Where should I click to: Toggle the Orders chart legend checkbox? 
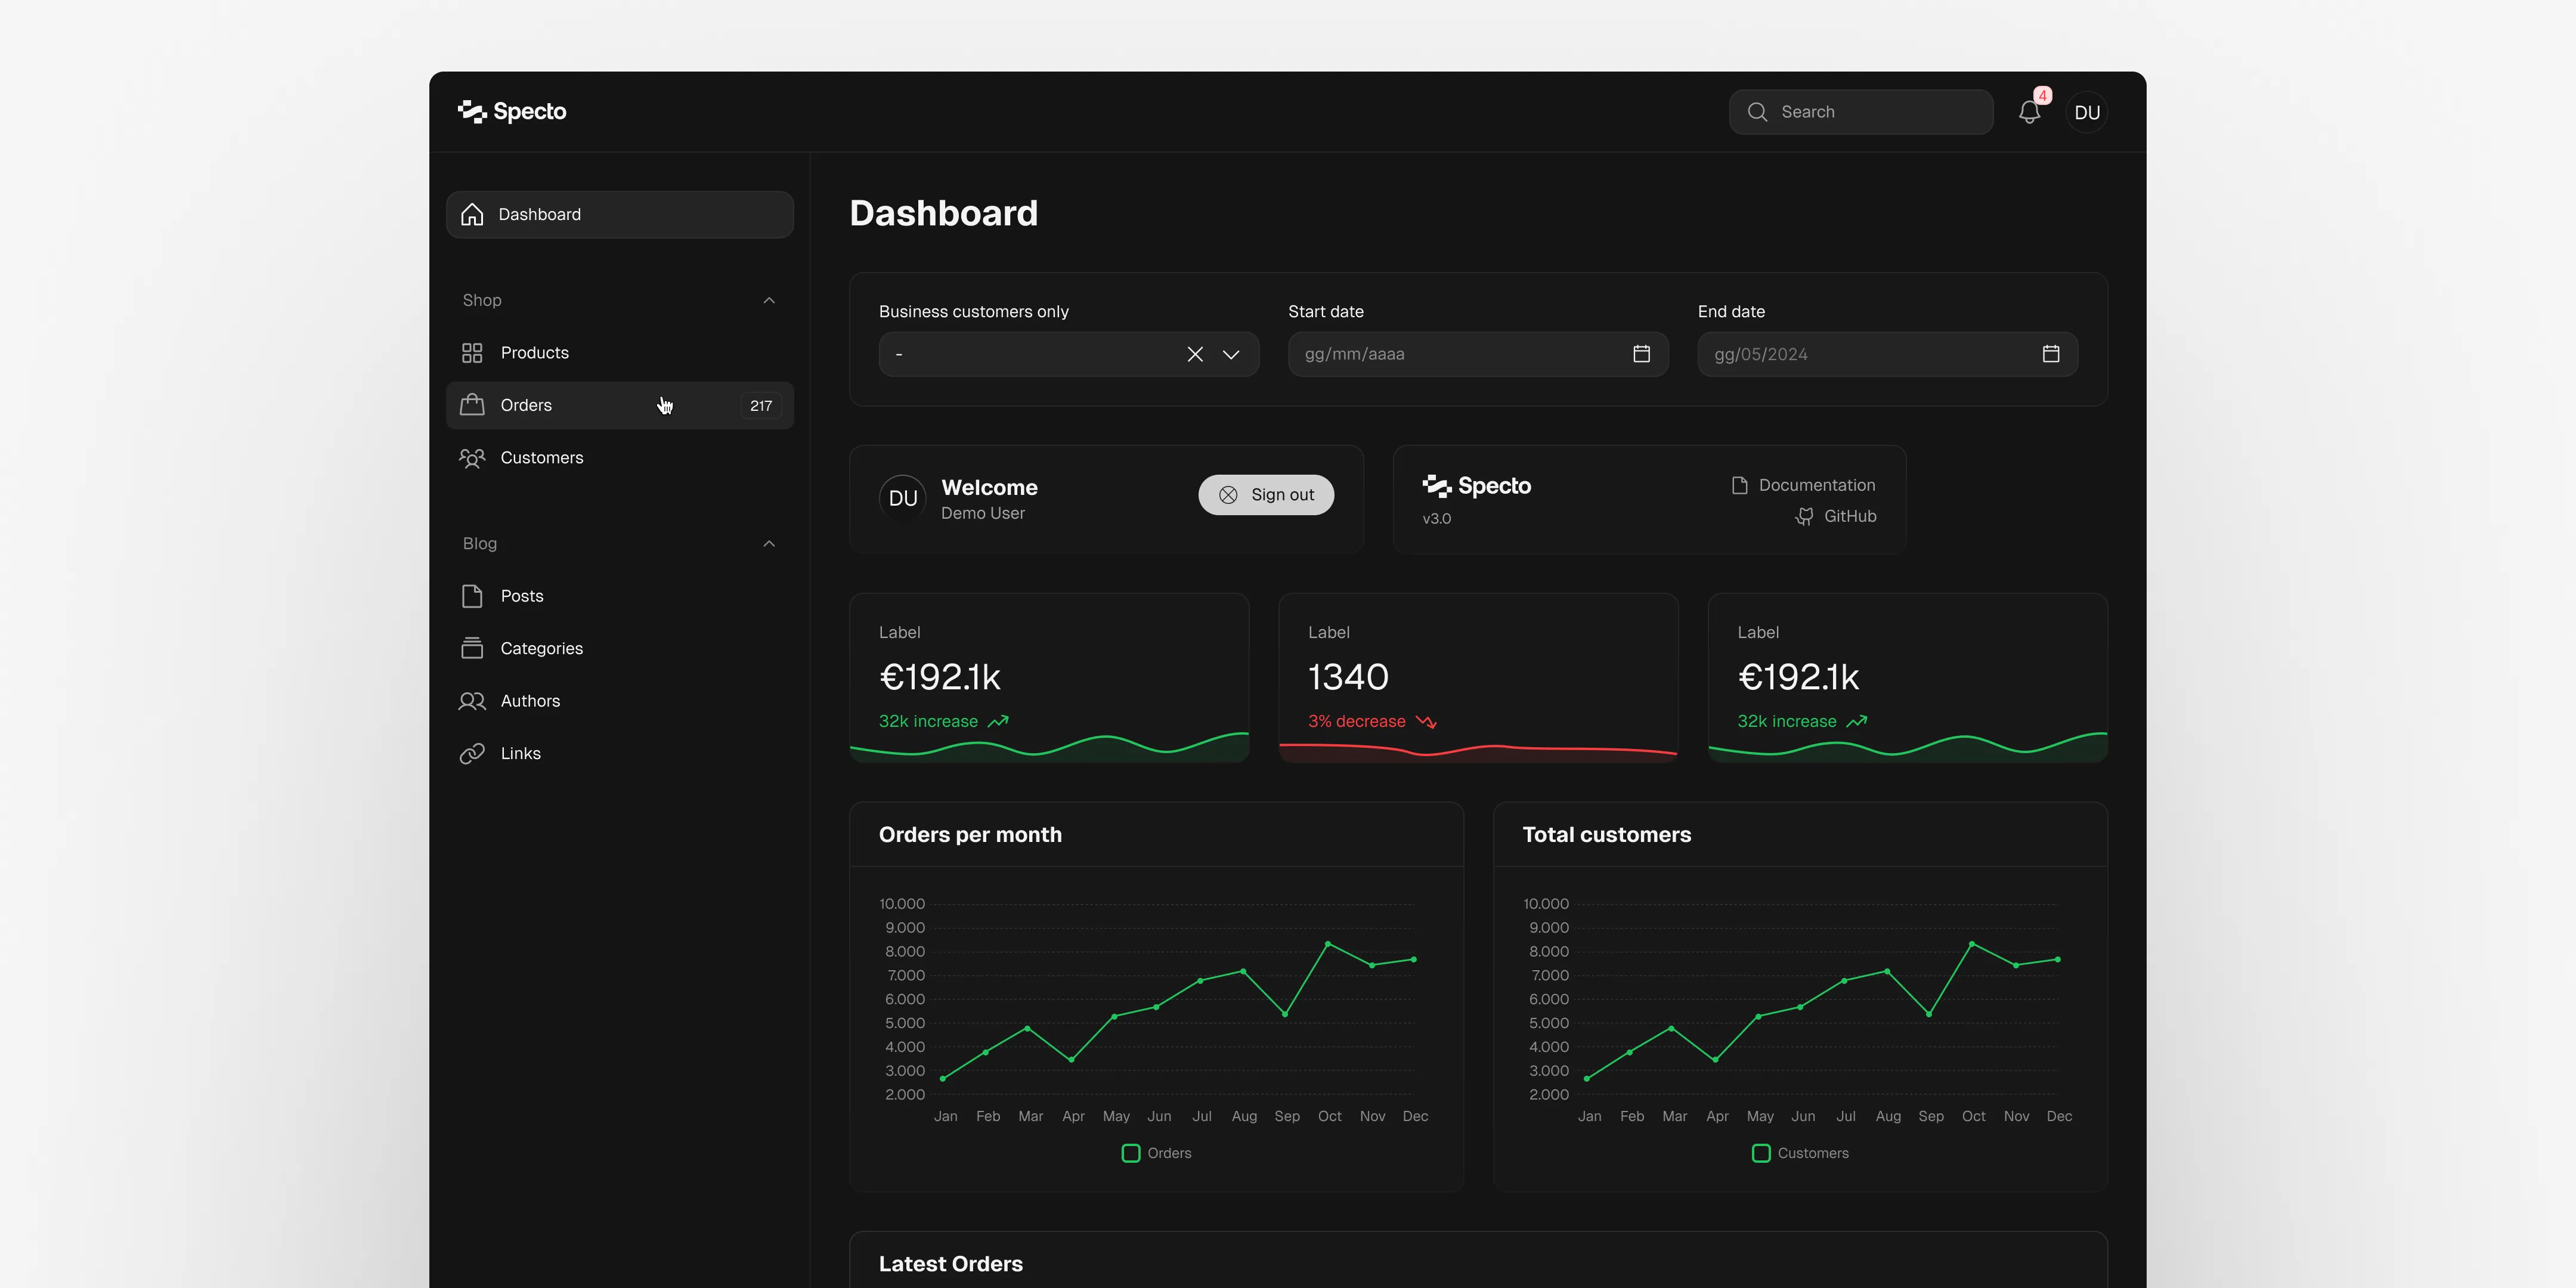1130,1153
